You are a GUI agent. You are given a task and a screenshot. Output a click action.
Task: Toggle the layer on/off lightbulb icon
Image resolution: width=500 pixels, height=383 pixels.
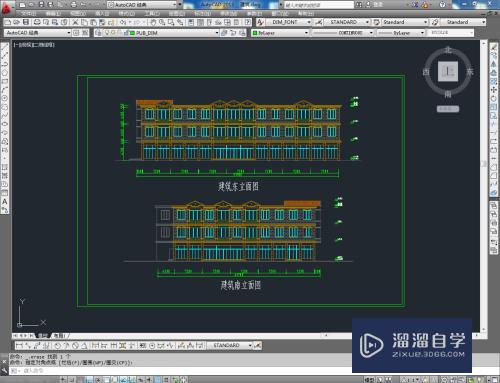tap(107, 33)
